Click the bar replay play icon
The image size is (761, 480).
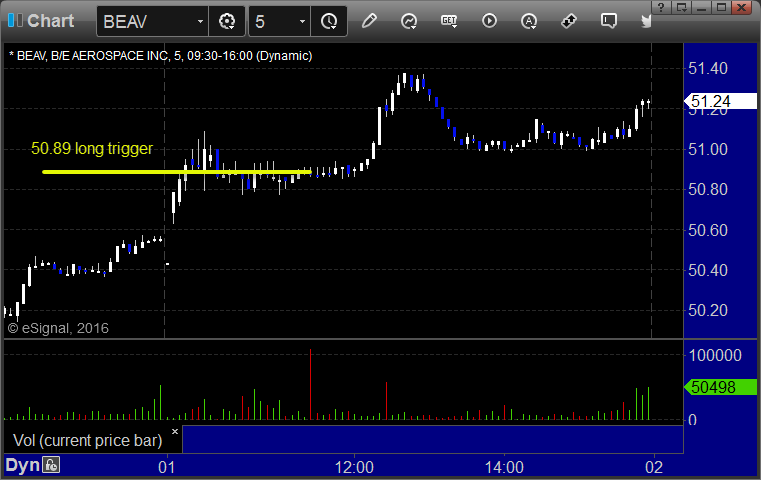coord(489,21)
